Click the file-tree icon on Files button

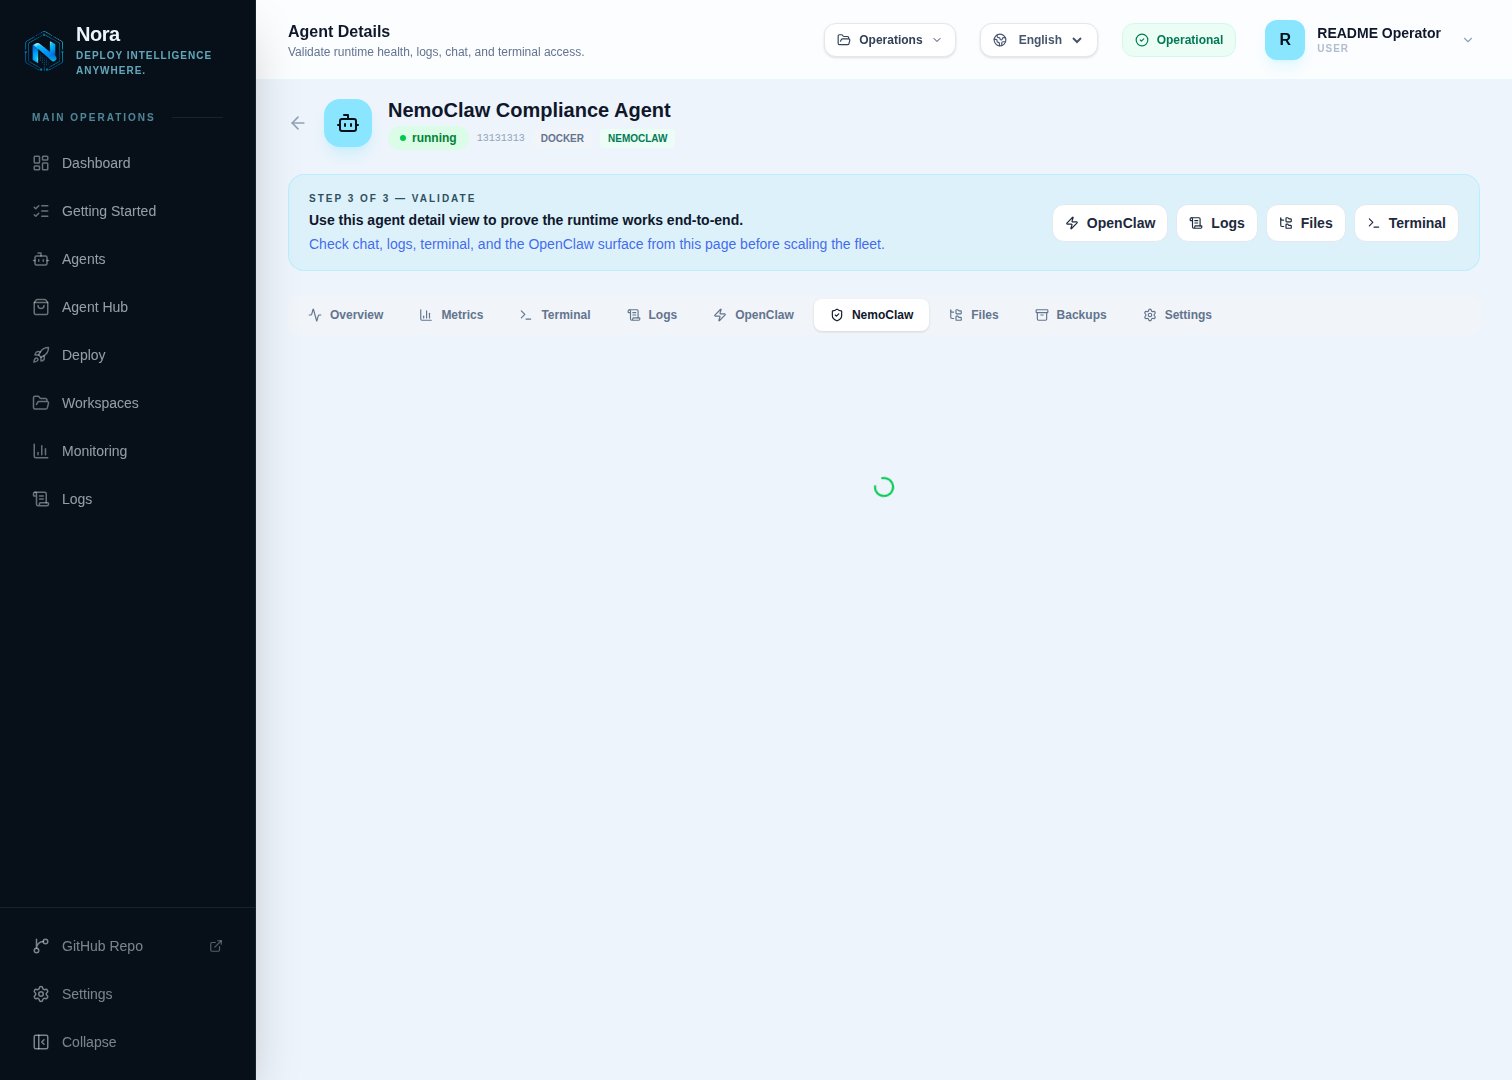click(x=1286, y=223)
